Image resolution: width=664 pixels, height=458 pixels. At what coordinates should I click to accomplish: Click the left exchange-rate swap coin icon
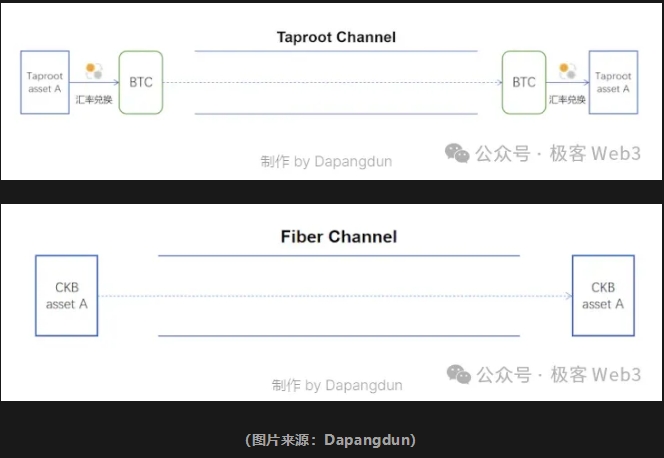[94, 71]
